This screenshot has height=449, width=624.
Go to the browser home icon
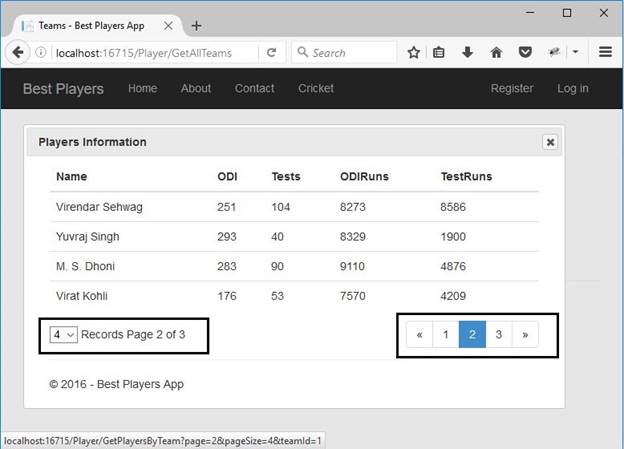pyautogui.click(x=496, y=52)
